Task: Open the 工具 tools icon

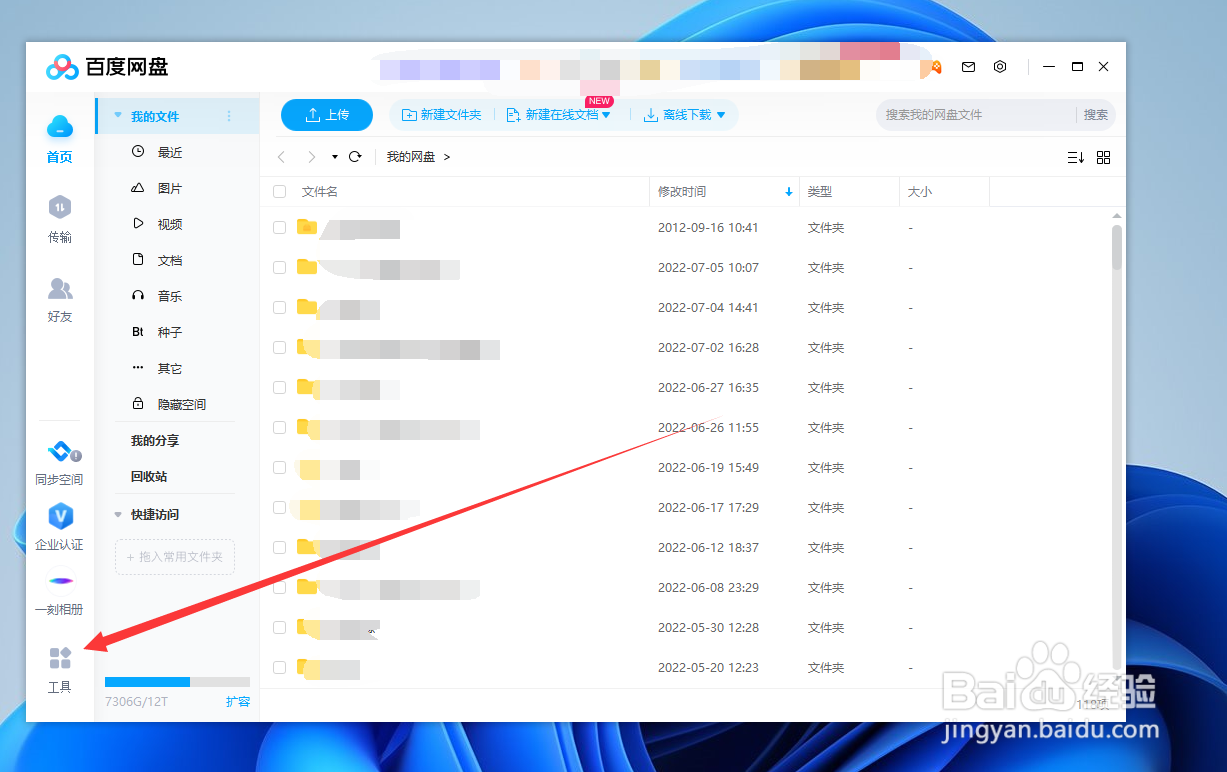Action: (x=60, y=658)
